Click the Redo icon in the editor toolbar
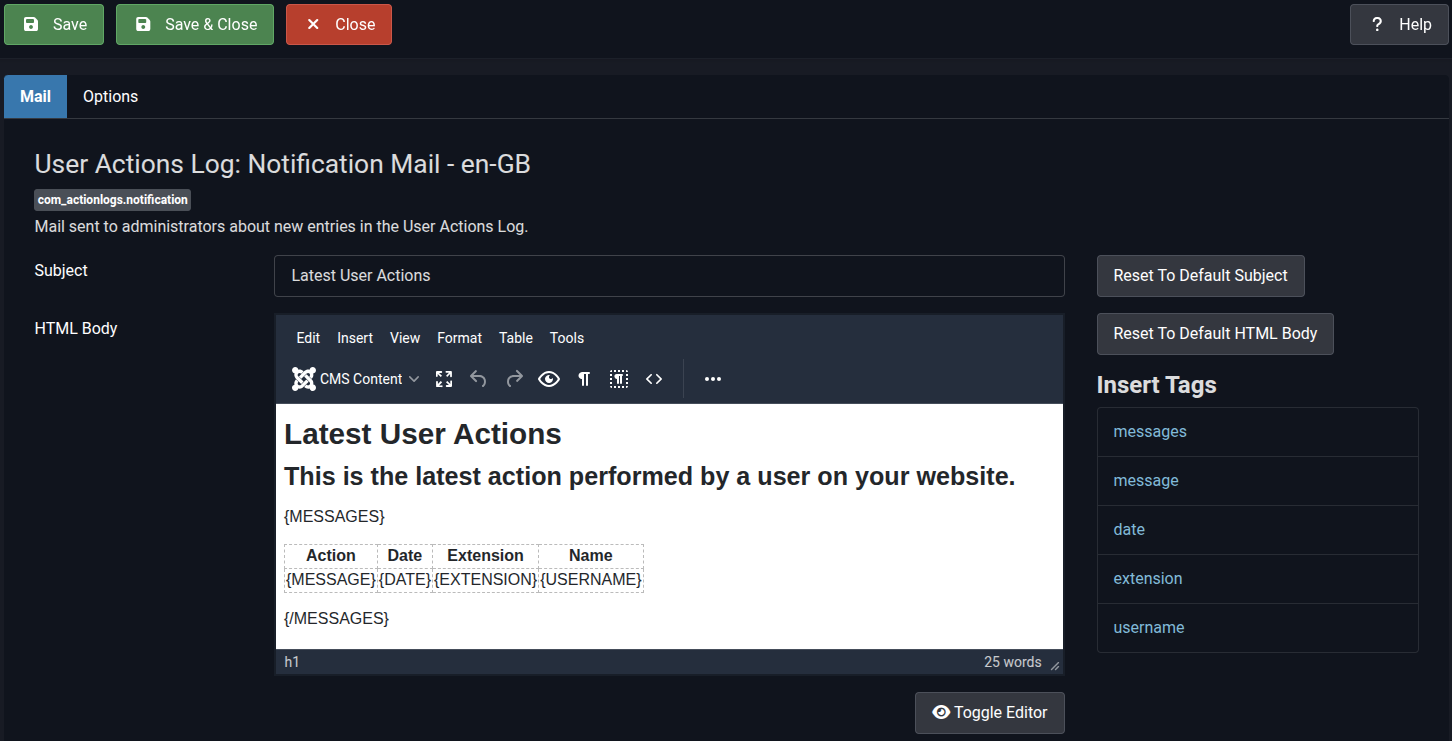This screenshot has height=741, width=1452. [513, 379]
